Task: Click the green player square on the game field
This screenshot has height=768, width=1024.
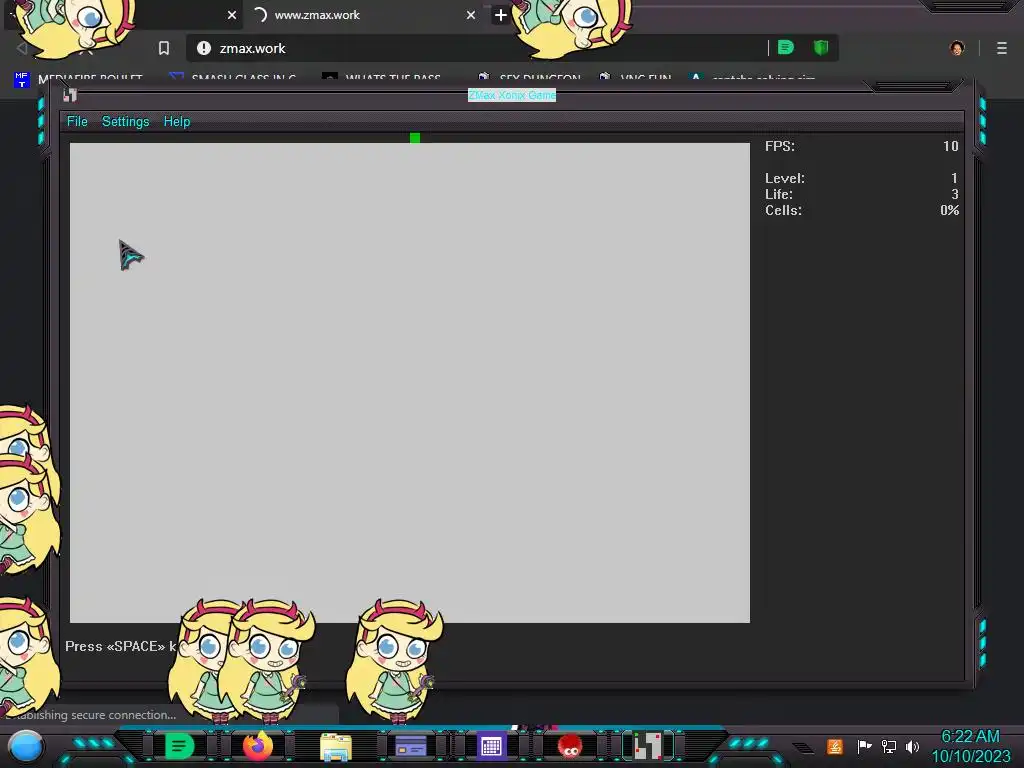Action: [415, 138]
